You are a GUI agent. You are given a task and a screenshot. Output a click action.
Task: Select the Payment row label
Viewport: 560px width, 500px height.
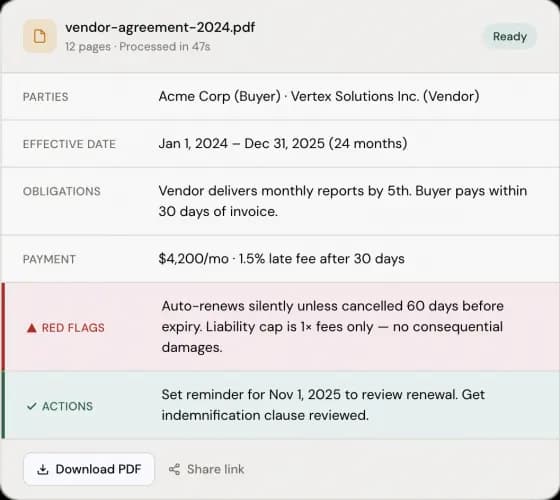pos(49,259)
